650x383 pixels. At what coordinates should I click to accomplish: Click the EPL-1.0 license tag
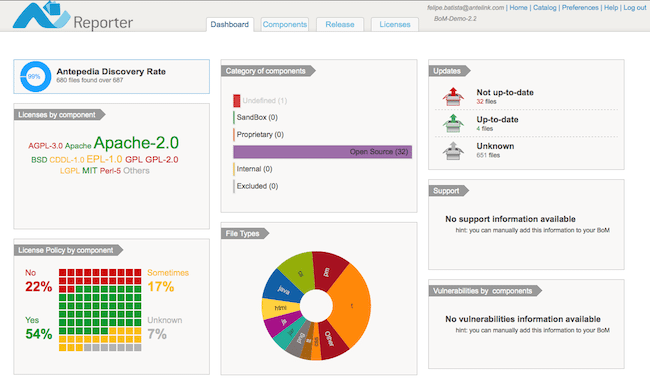click(104, 159)
